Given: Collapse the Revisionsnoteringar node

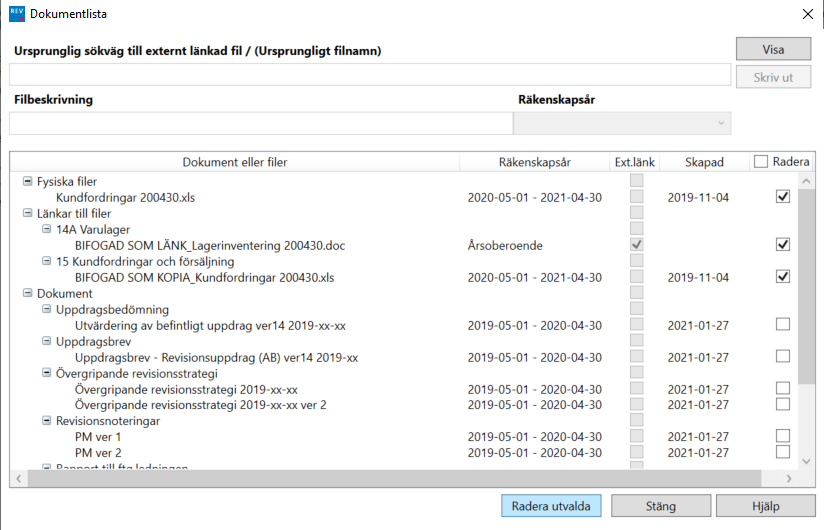Looking at the screenshot, I should tap(46, 420).
